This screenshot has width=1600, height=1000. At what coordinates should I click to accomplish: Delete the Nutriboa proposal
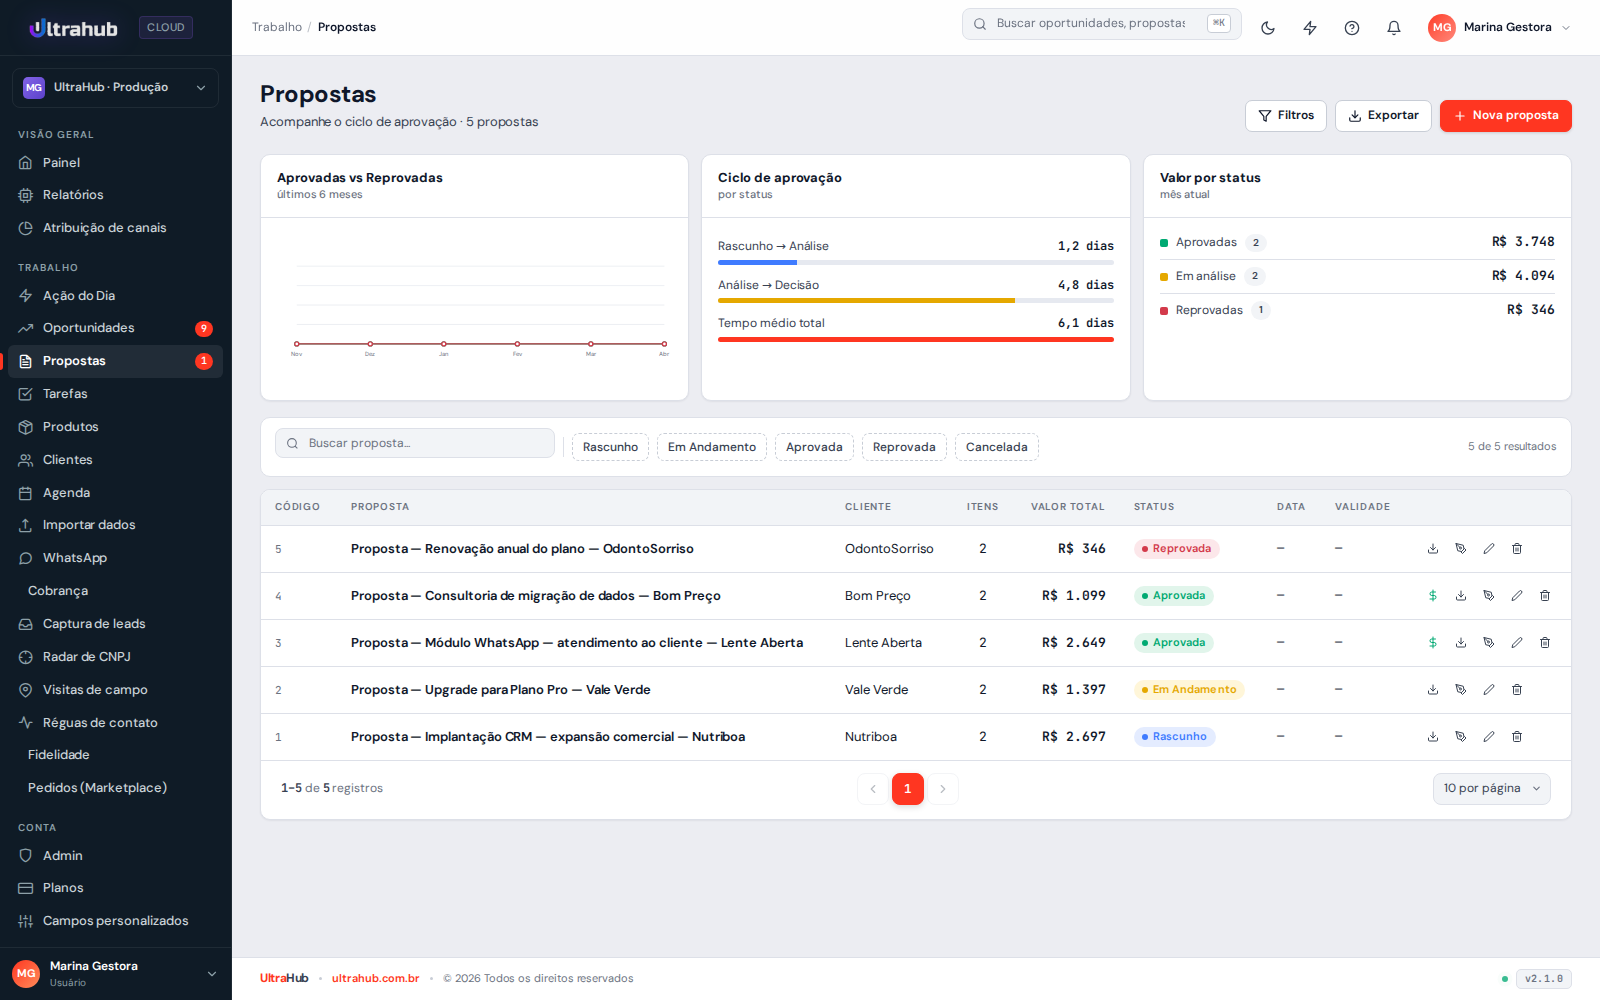(1517, 737)
